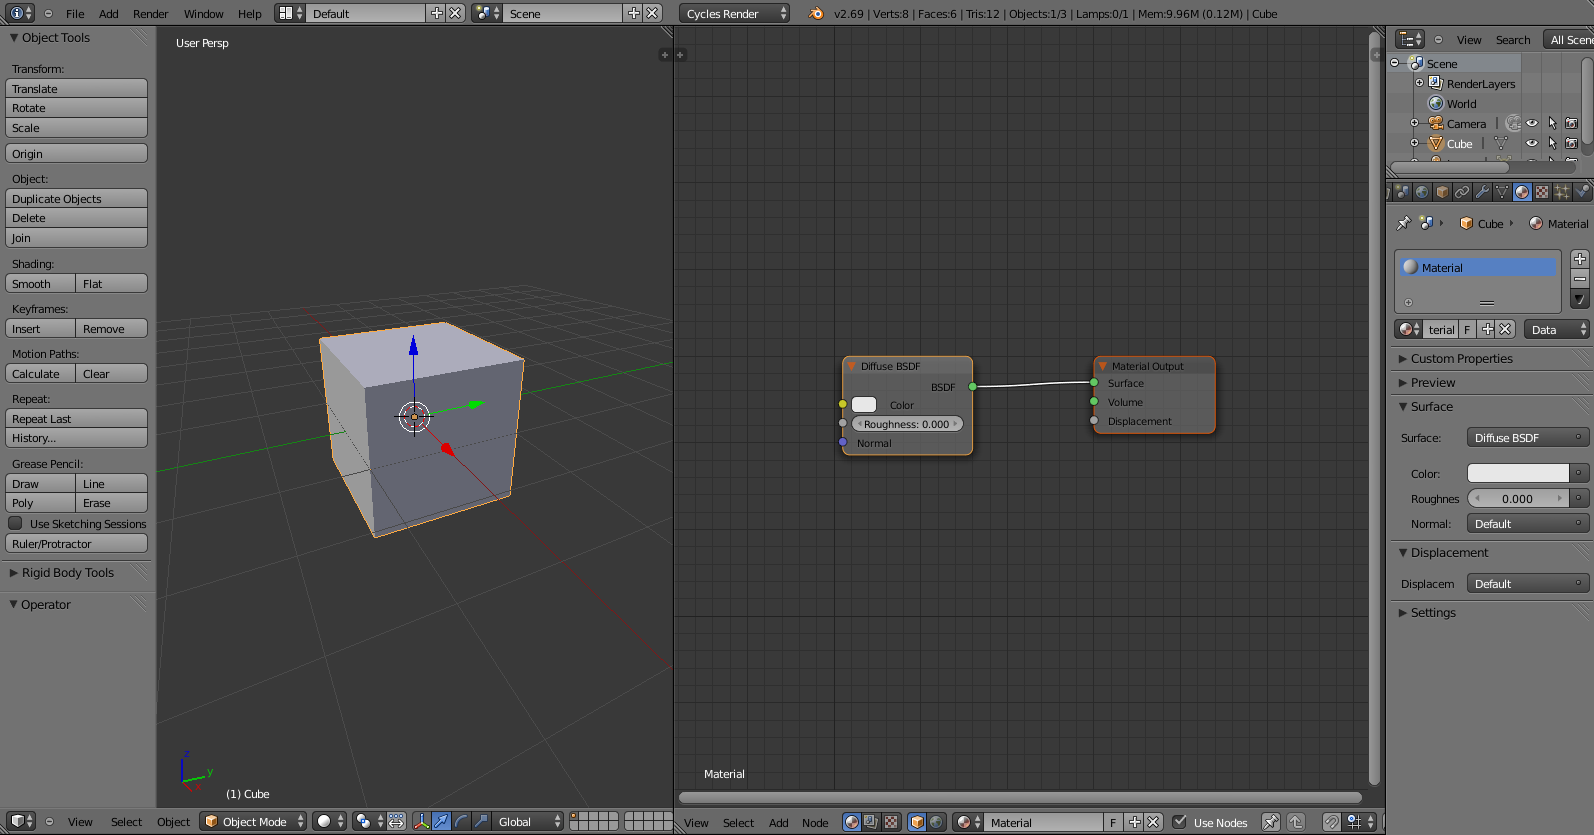Open the Node menu in node editor

(815, 822)
